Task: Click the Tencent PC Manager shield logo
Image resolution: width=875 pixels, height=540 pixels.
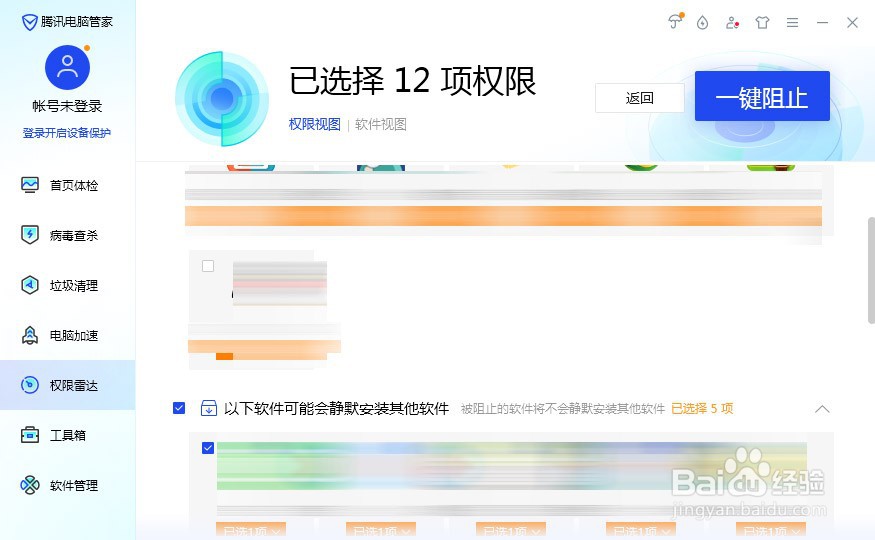Action: pyautogui.click(x=29, y=22)
